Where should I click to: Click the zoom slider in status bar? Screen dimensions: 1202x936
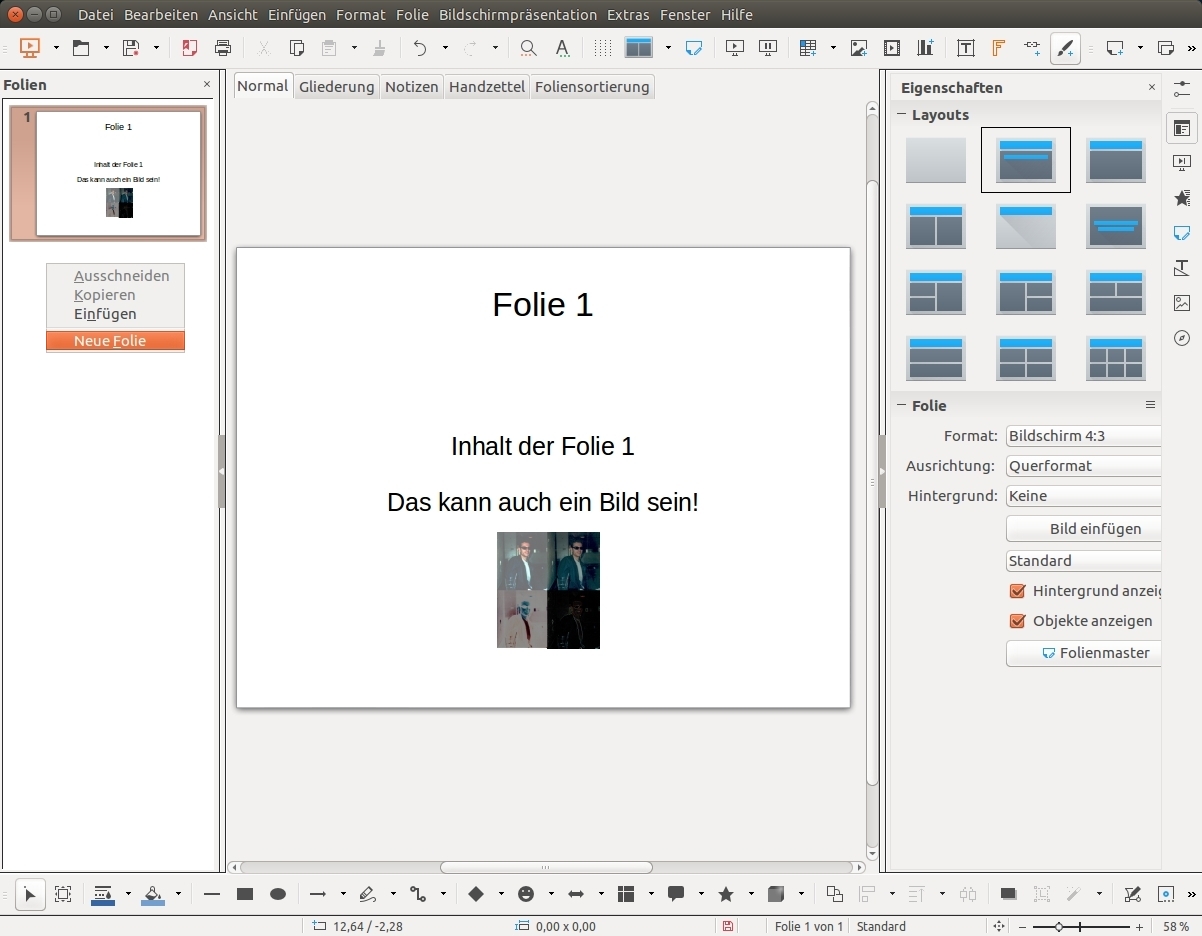[x=1059, y=927]
